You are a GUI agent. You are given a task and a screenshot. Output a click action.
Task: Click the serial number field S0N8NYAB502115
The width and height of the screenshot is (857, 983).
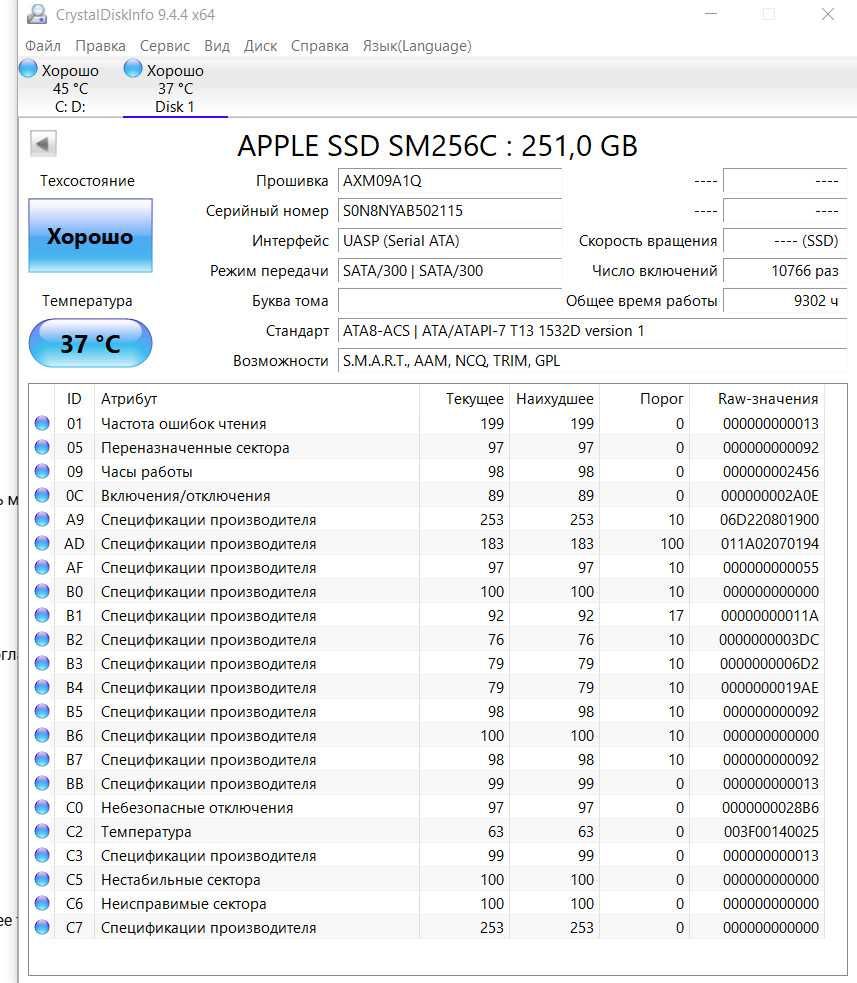[x=450, y=211]
